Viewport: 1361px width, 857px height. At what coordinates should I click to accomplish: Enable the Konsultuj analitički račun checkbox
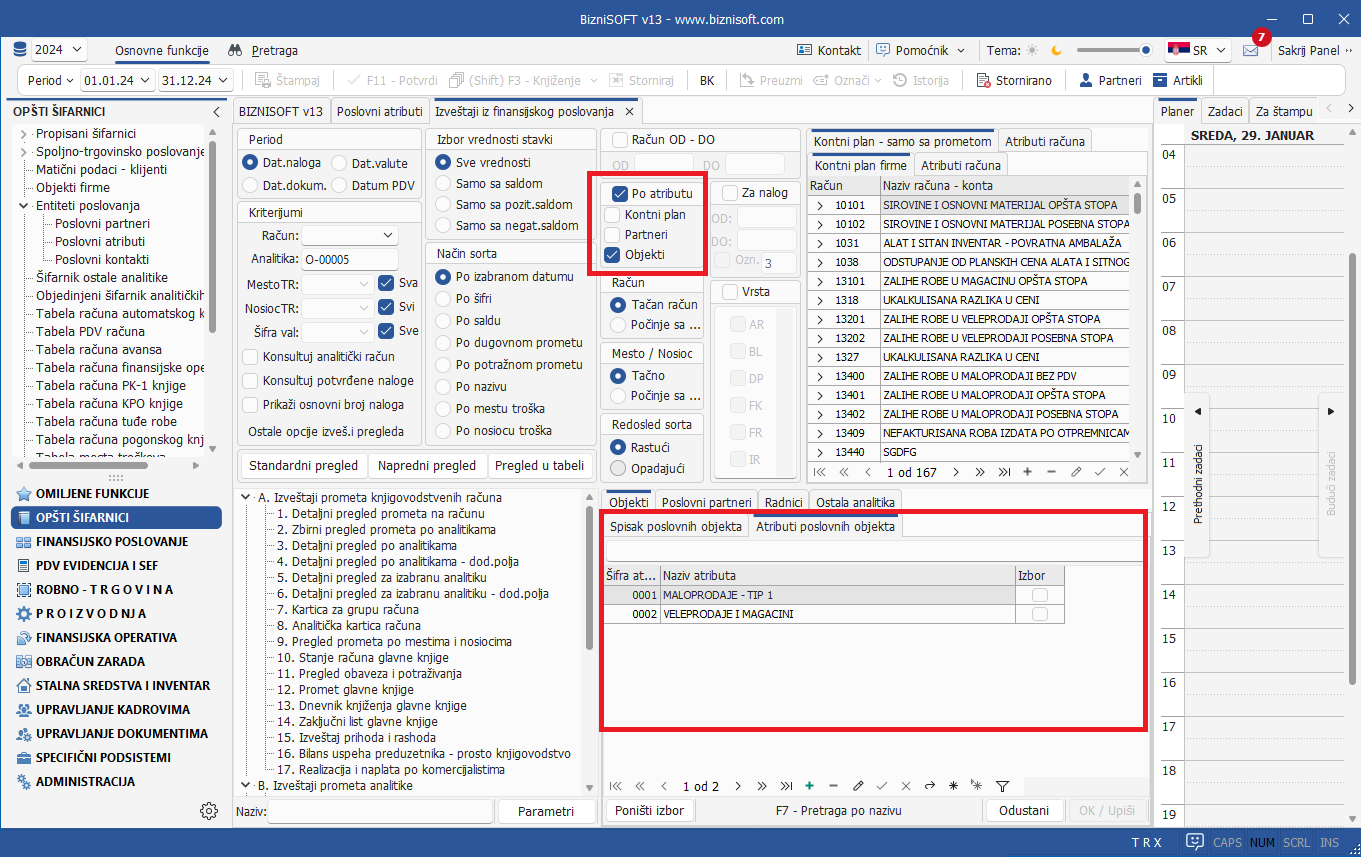pyautogui.click(x=250, y=357)
